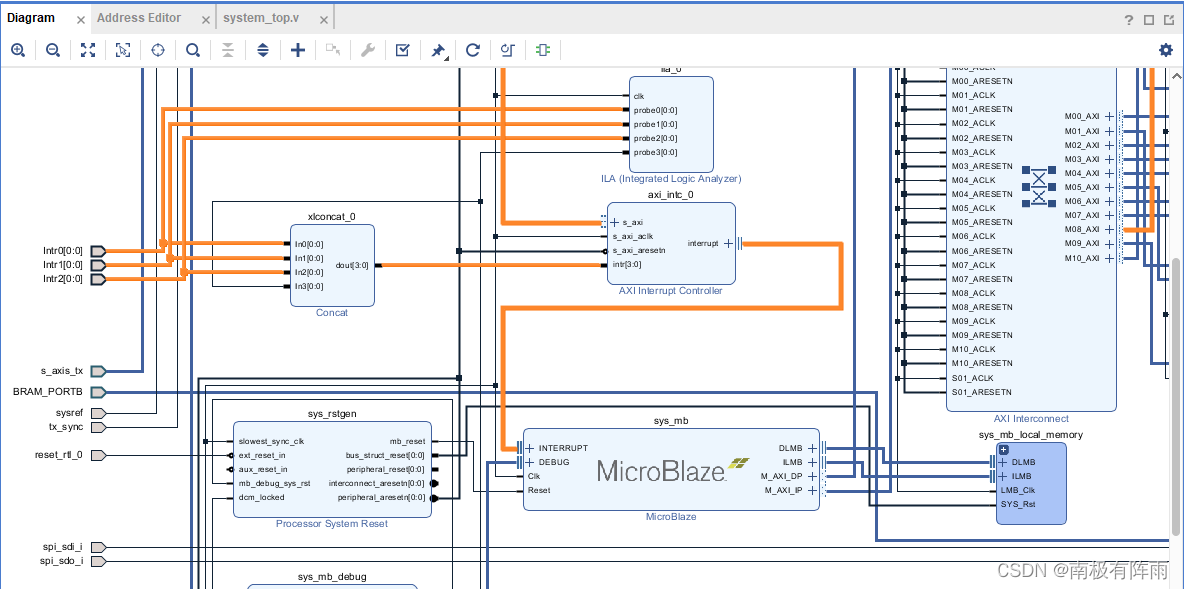Expand the INTERRUPT pin on sys_mb block
Viewport: 1184px width, 589px height.
coord(529,448)
